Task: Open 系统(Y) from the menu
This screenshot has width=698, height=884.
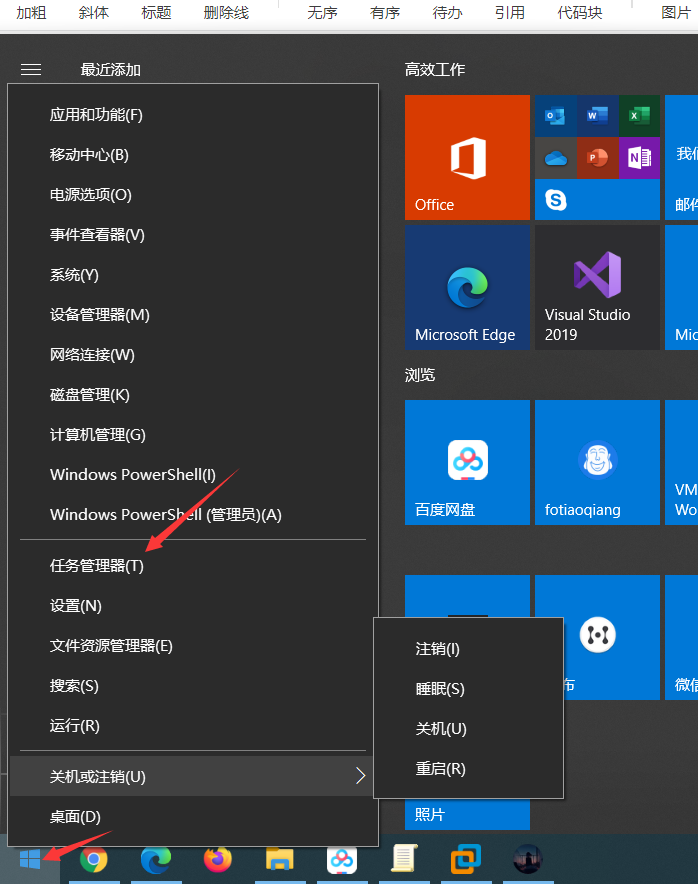Action: pos(193,275)
